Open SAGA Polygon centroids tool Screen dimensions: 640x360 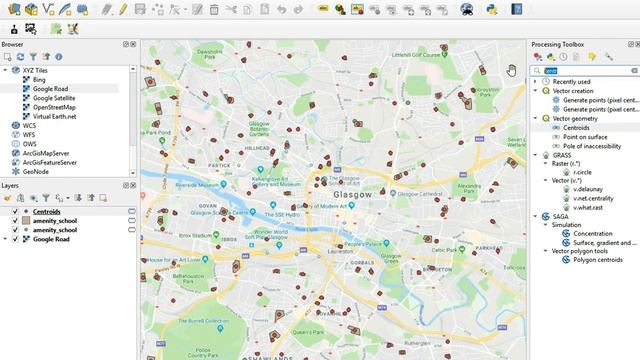coord(598,260)
